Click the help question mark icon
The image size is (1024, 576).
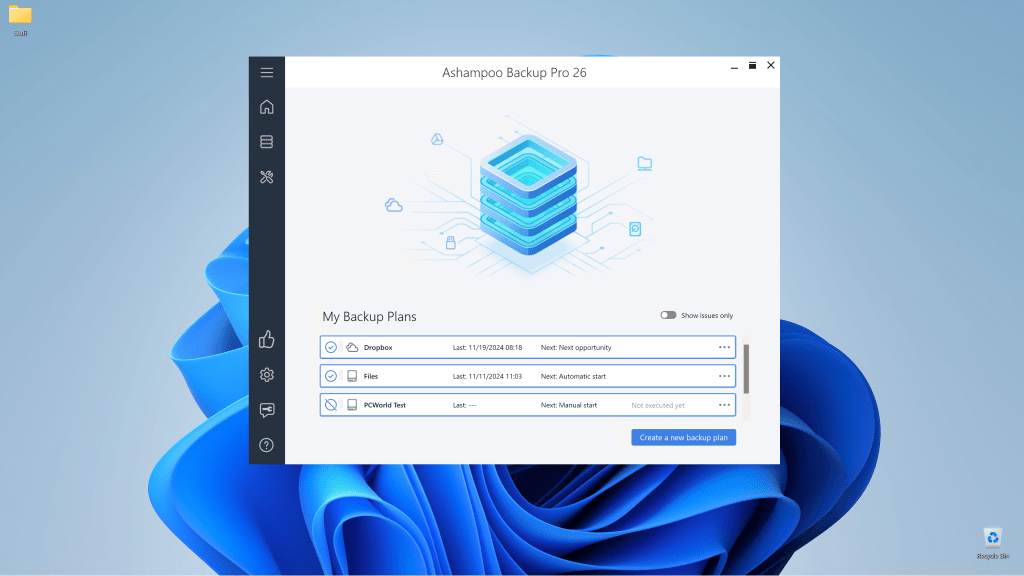pos(266,445)
